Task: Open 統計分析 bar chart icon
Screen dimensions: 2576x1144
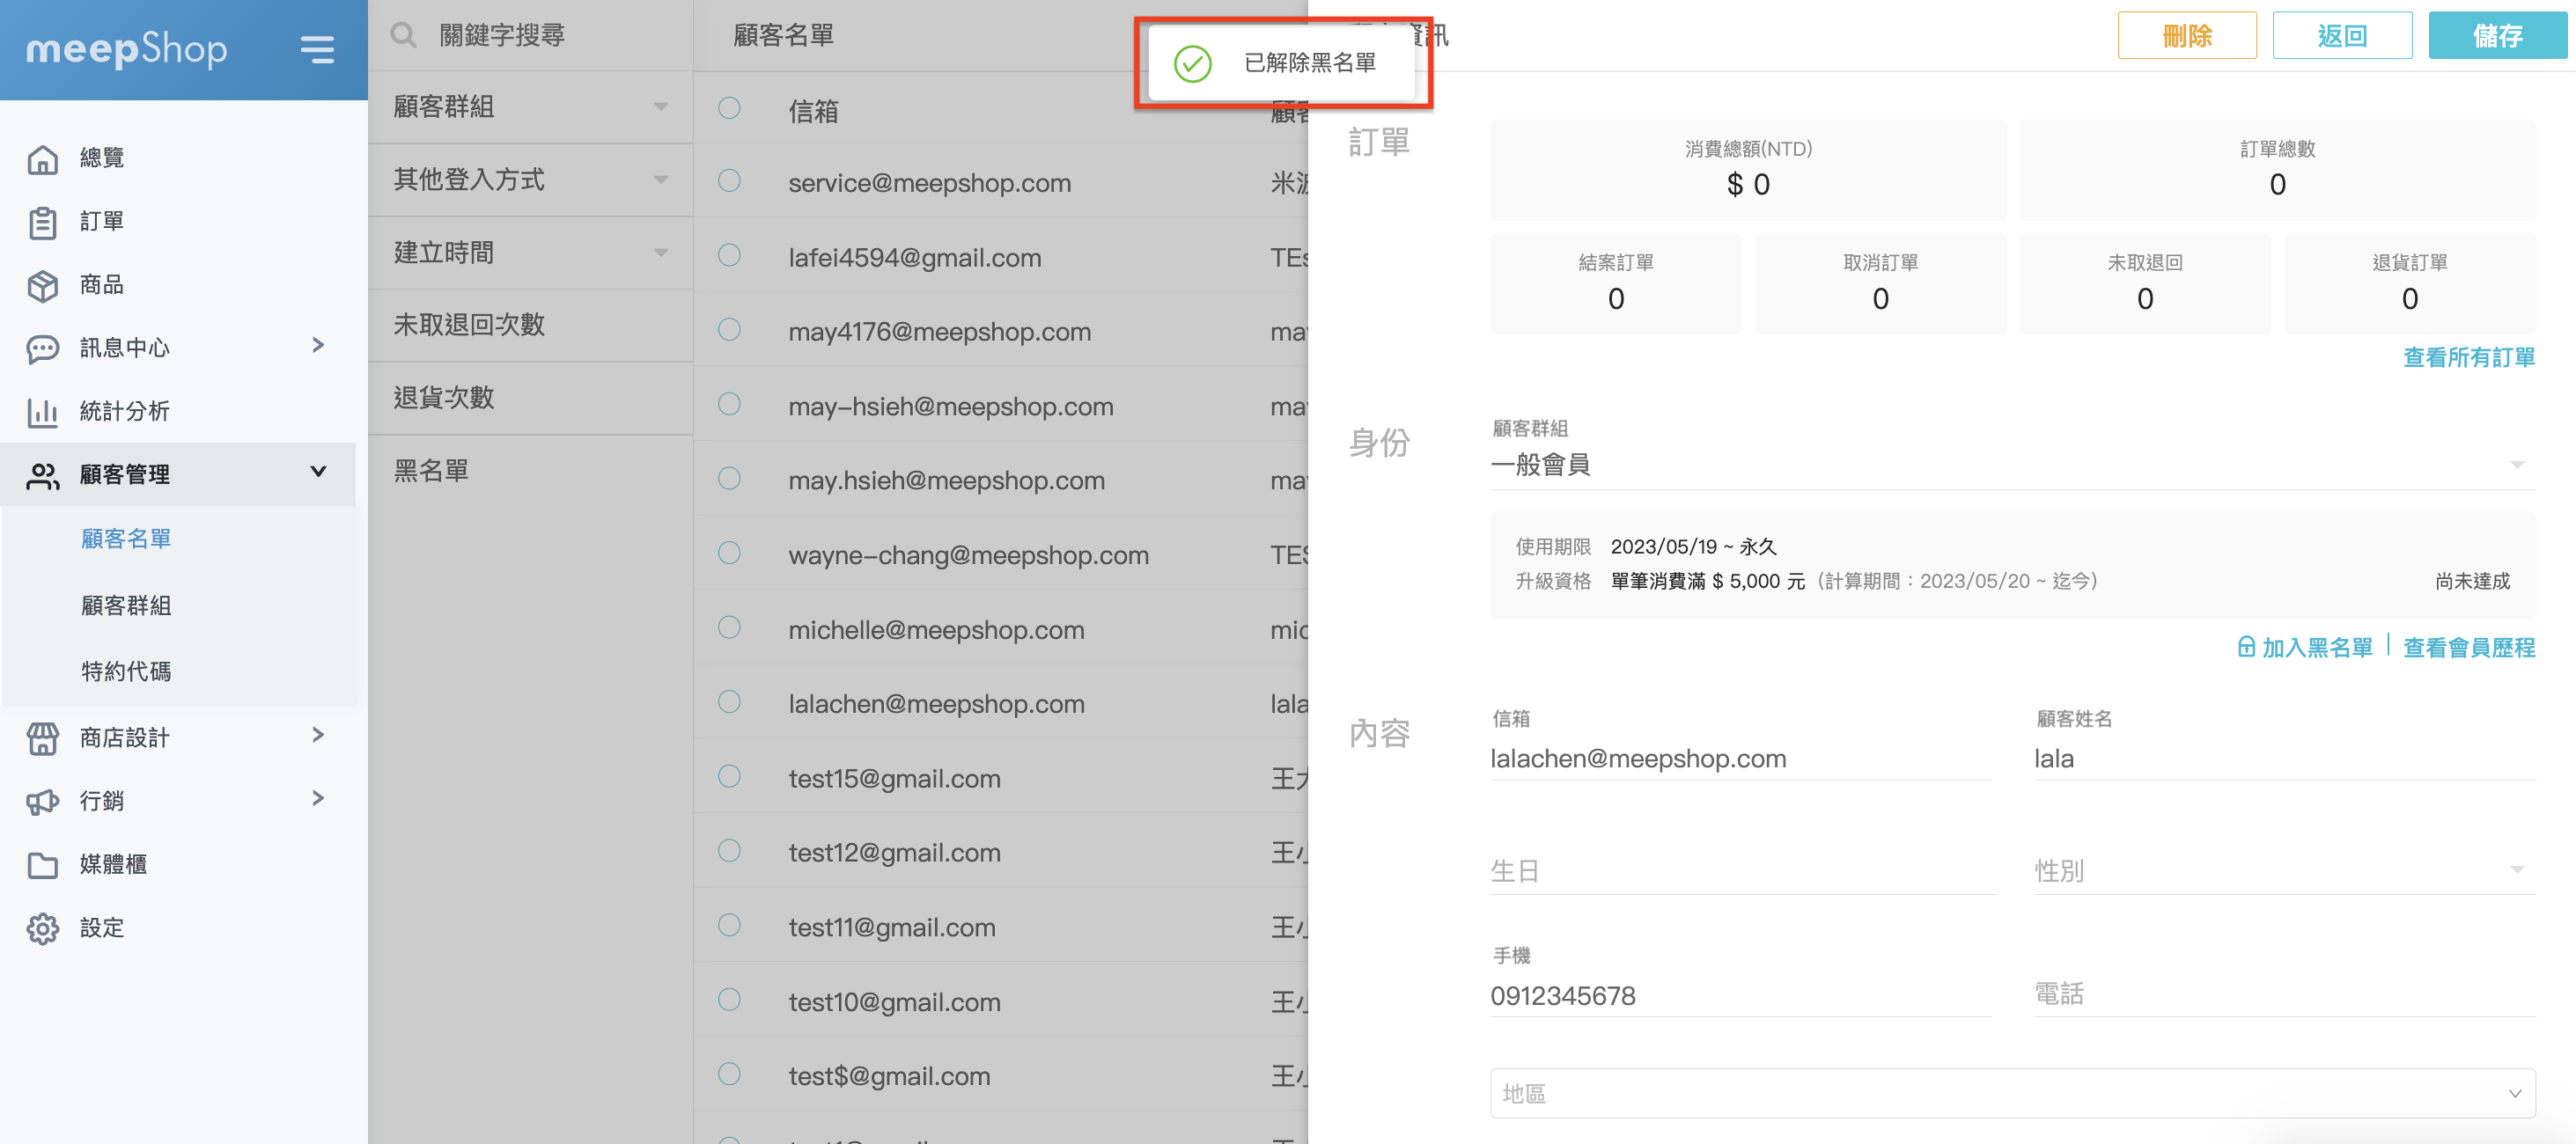Action: tap(42, 411)
